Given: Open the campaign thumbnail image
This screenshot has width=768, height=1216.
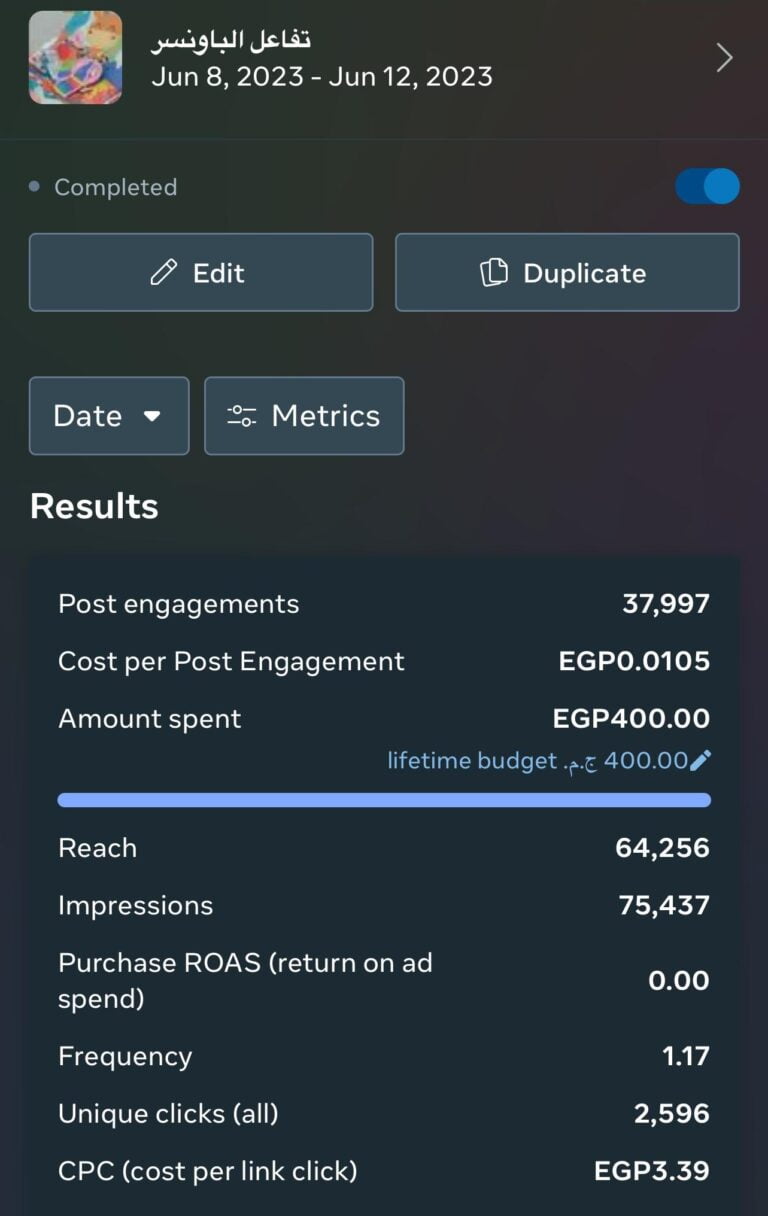Looking at the screenshot, I should click(x=76, y=58).
